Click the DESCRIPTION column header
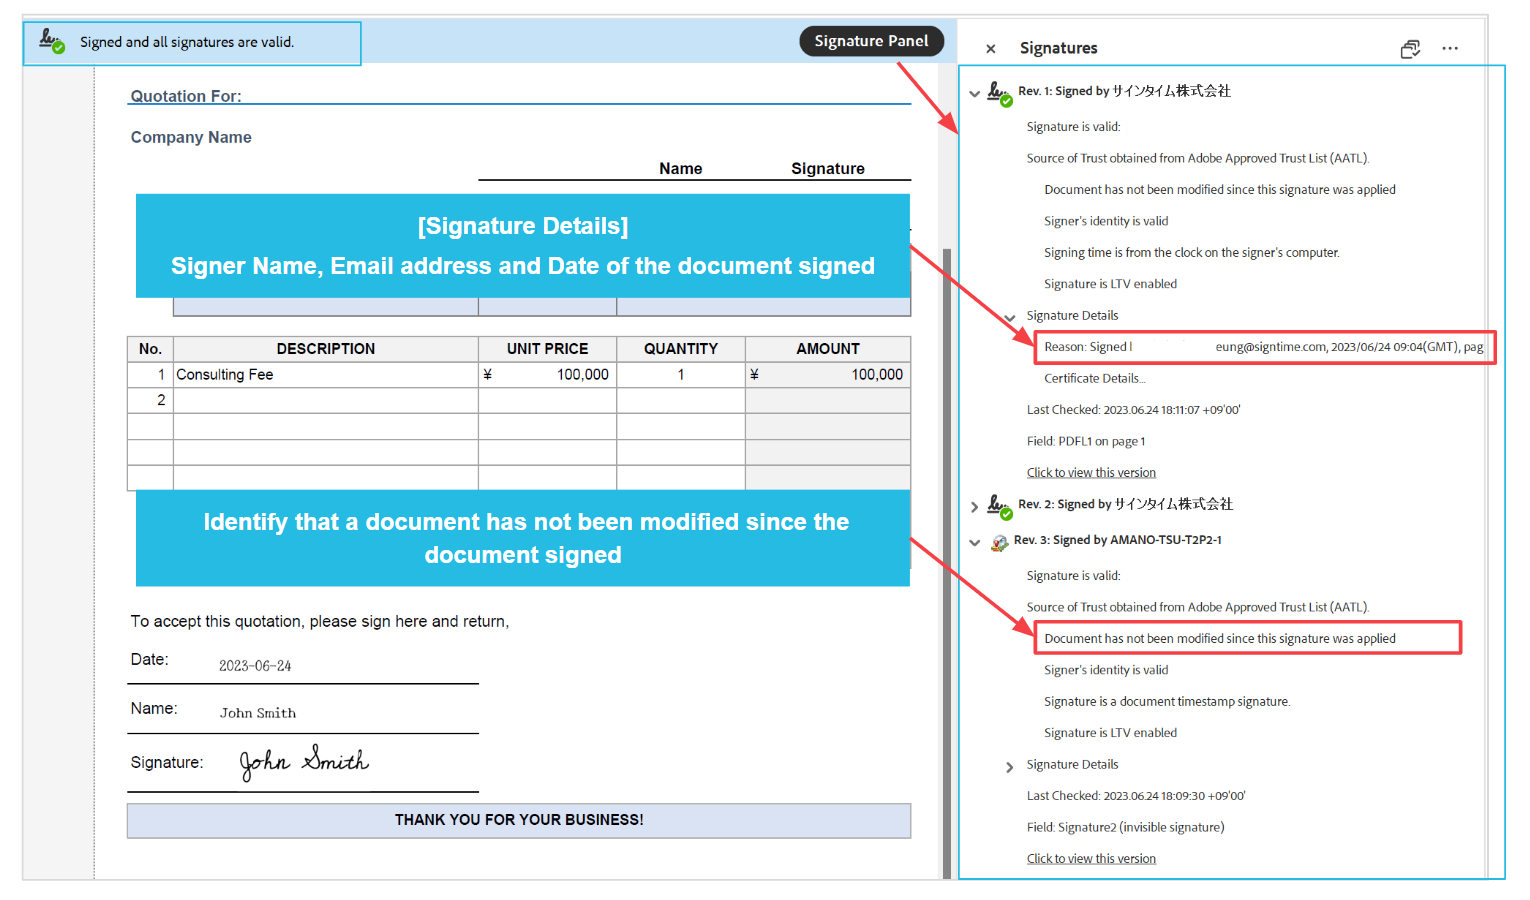 (325, 349)
